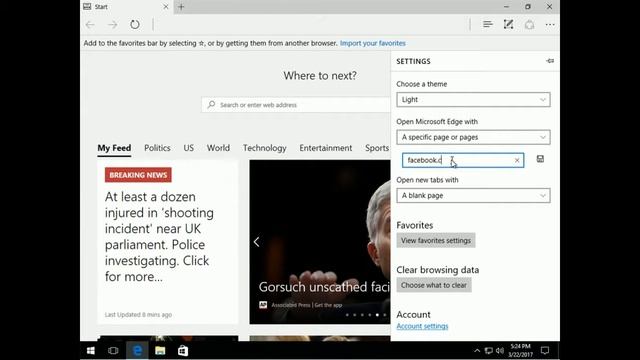
Task: Switch to the US tab
Action: (x=189, y=148)
